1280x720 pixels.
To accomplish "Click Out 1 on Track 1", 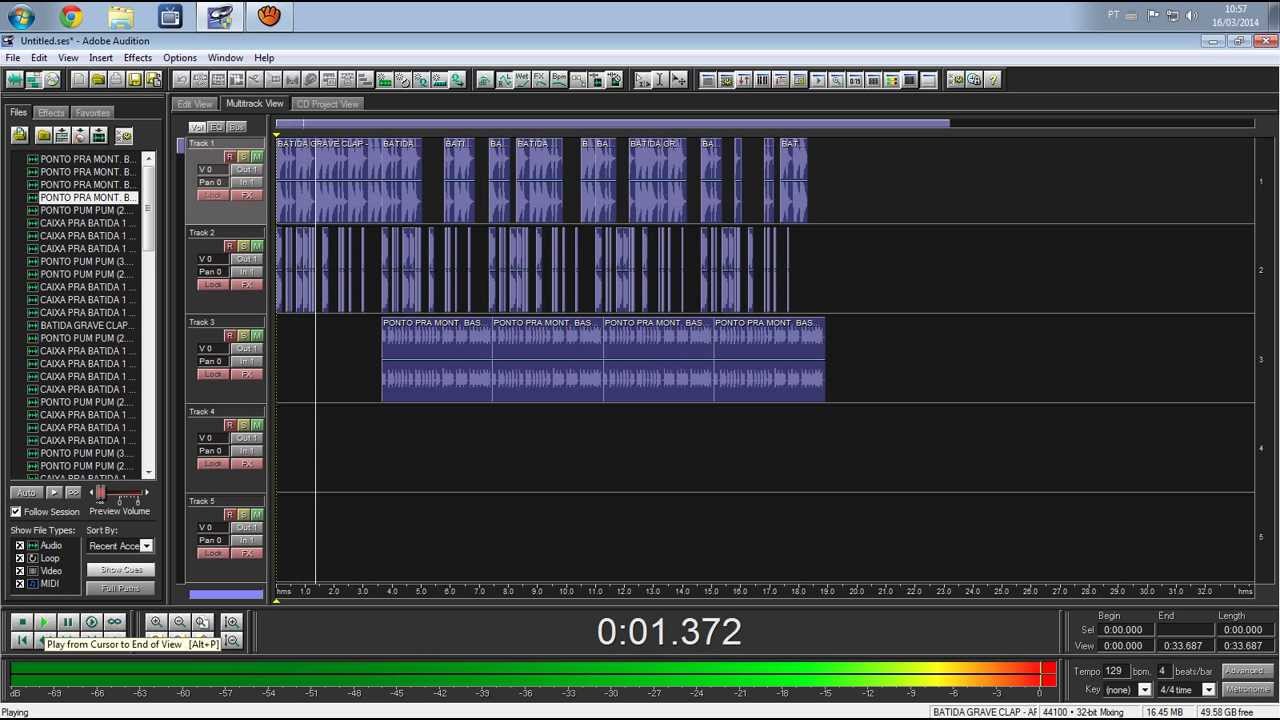I will 246,170.
